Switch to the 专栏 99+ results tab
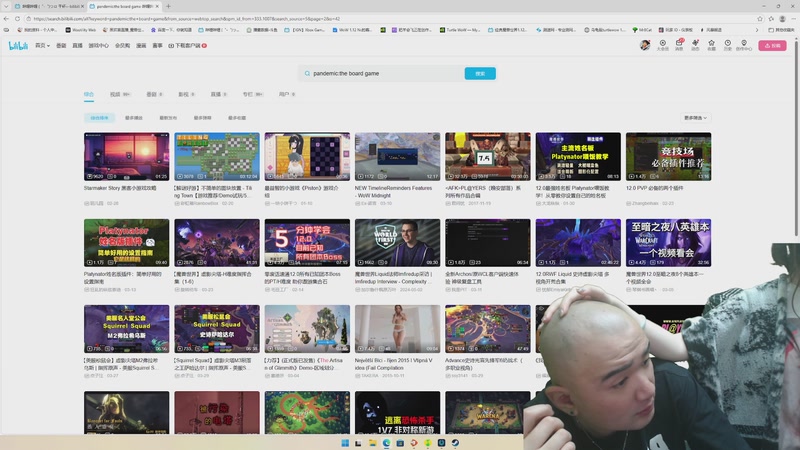Screen dimensions: 800x450 pyautogui.click(x=253, y=94)
